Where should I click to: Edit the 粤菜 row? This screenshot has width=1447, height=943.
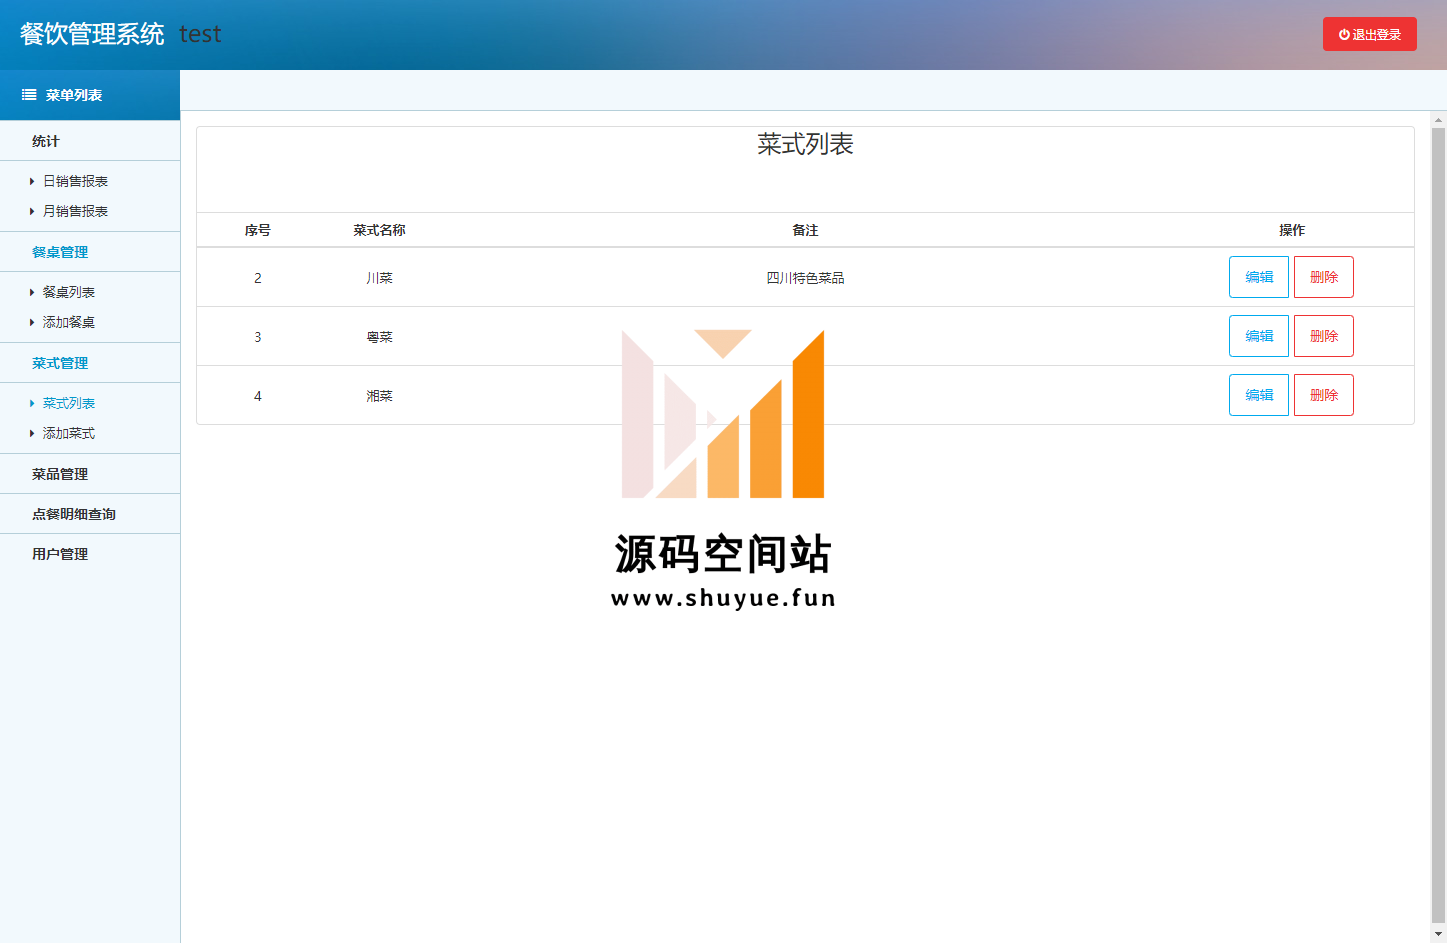point(1259,336)
